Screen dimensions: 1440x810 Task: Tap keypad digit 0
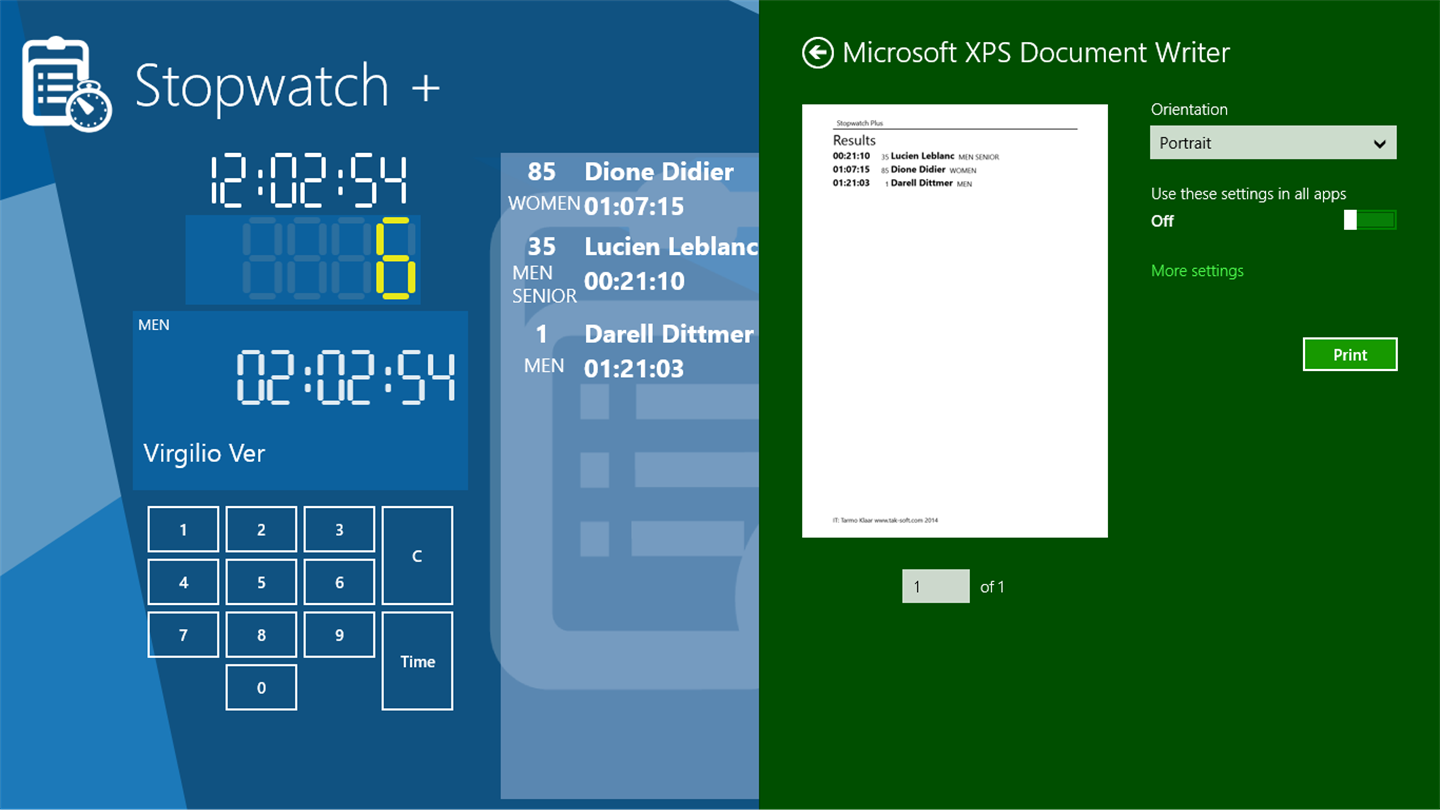pyautogui.click(x=261, y=687)
